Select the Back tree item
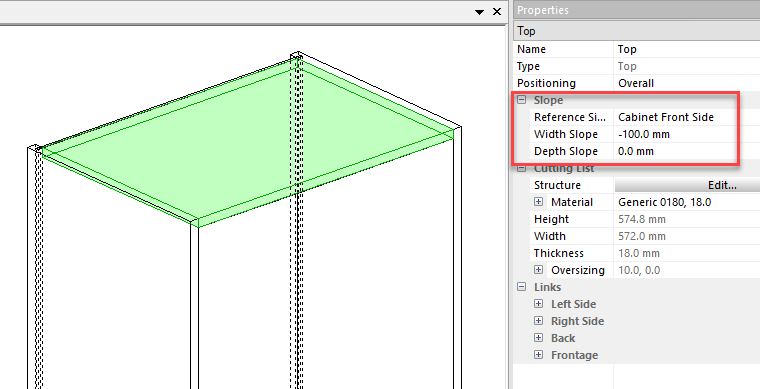760x389 pixels. (x=563, y=338)
